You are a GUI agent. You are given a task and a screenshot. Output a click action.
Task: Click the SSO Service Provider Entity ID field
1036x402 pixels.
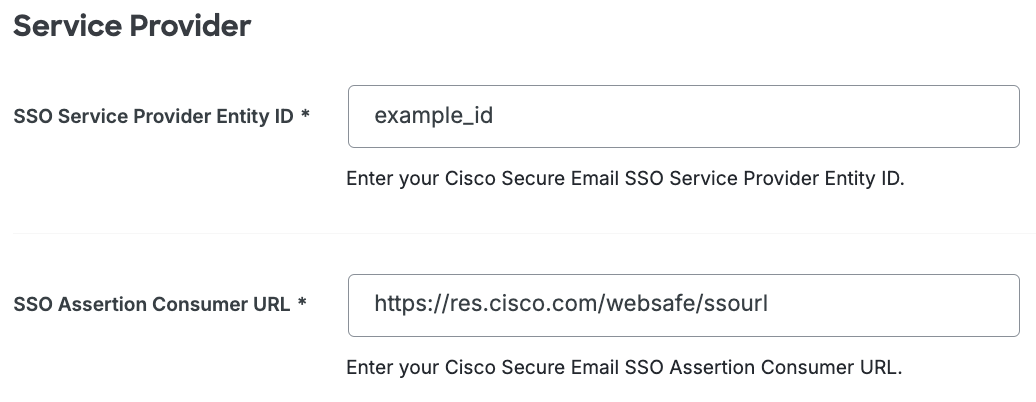[683, 116]
